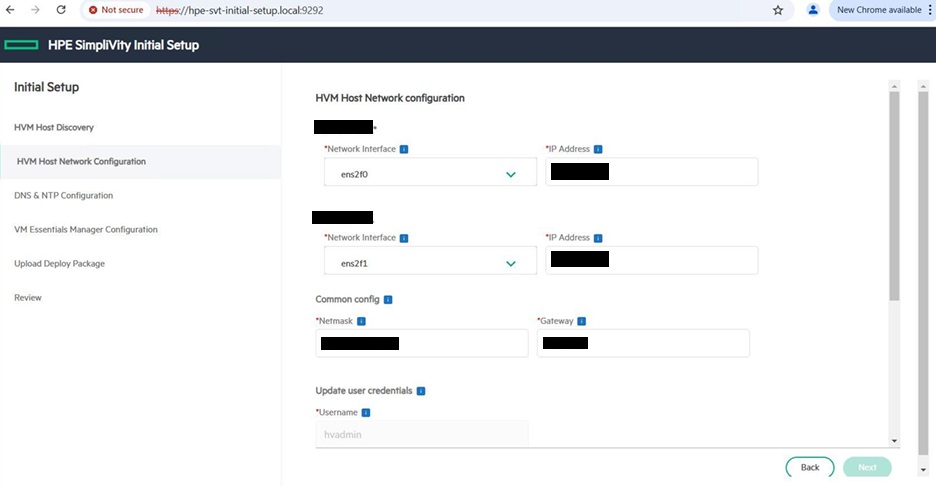Screen dimensions: 936x487
Task: Click the Back button
Action: [810, 467]
